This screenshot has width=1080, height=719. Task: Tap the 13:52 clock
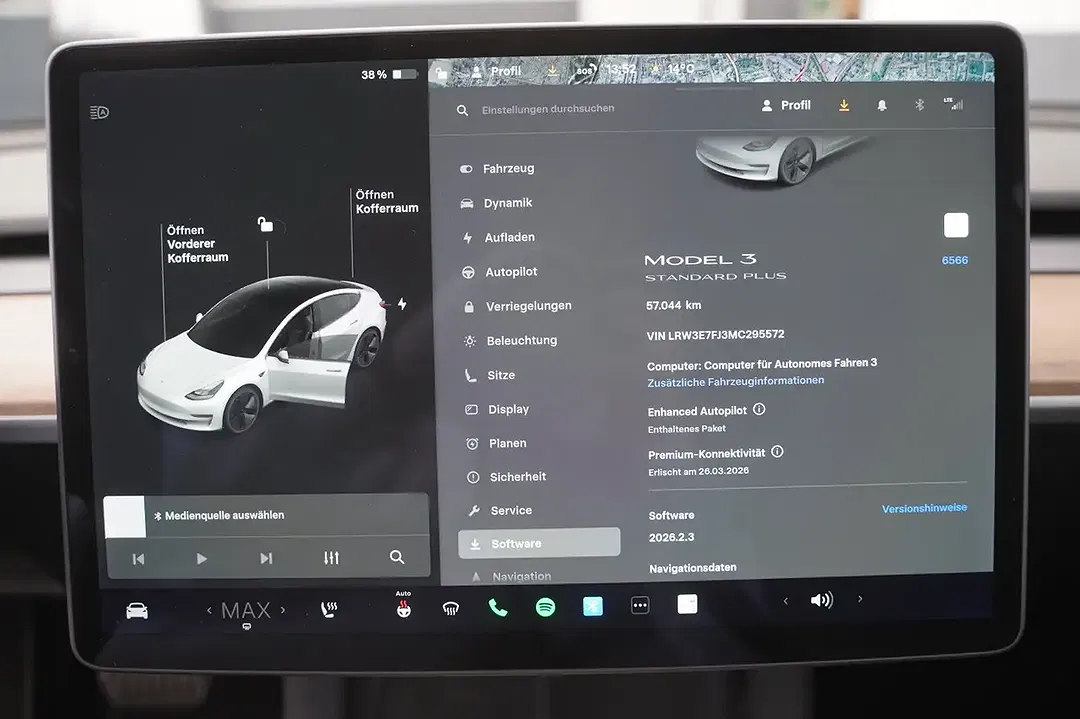tap(621, 69)
